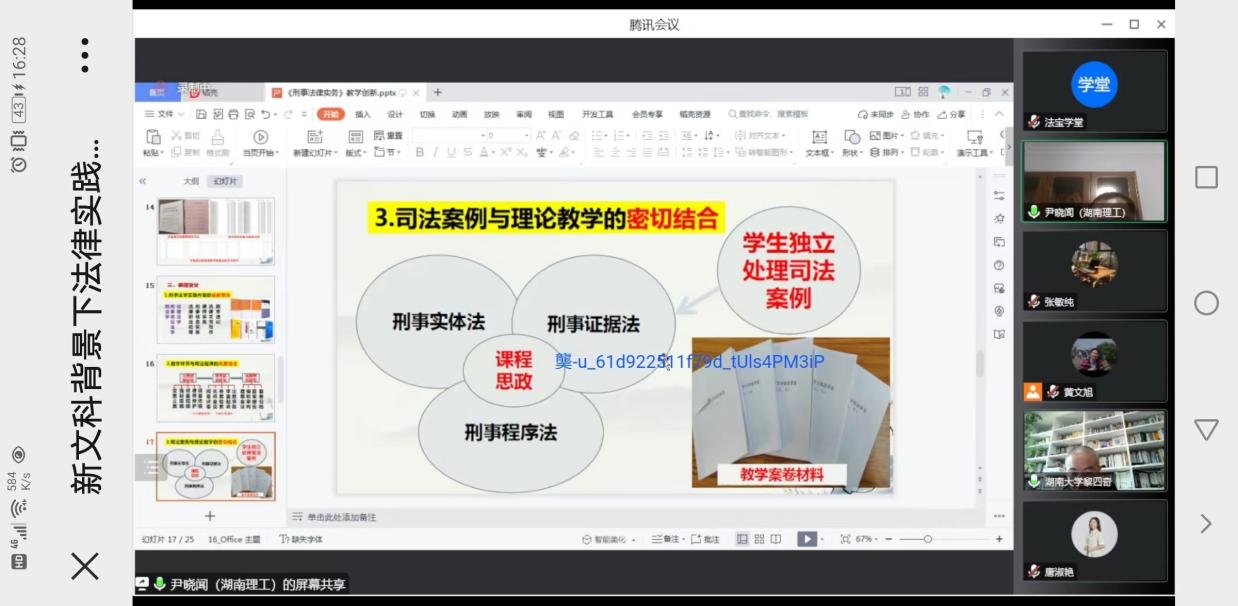
Task: Open the three-dot more options menu
Action: point(85,55)
